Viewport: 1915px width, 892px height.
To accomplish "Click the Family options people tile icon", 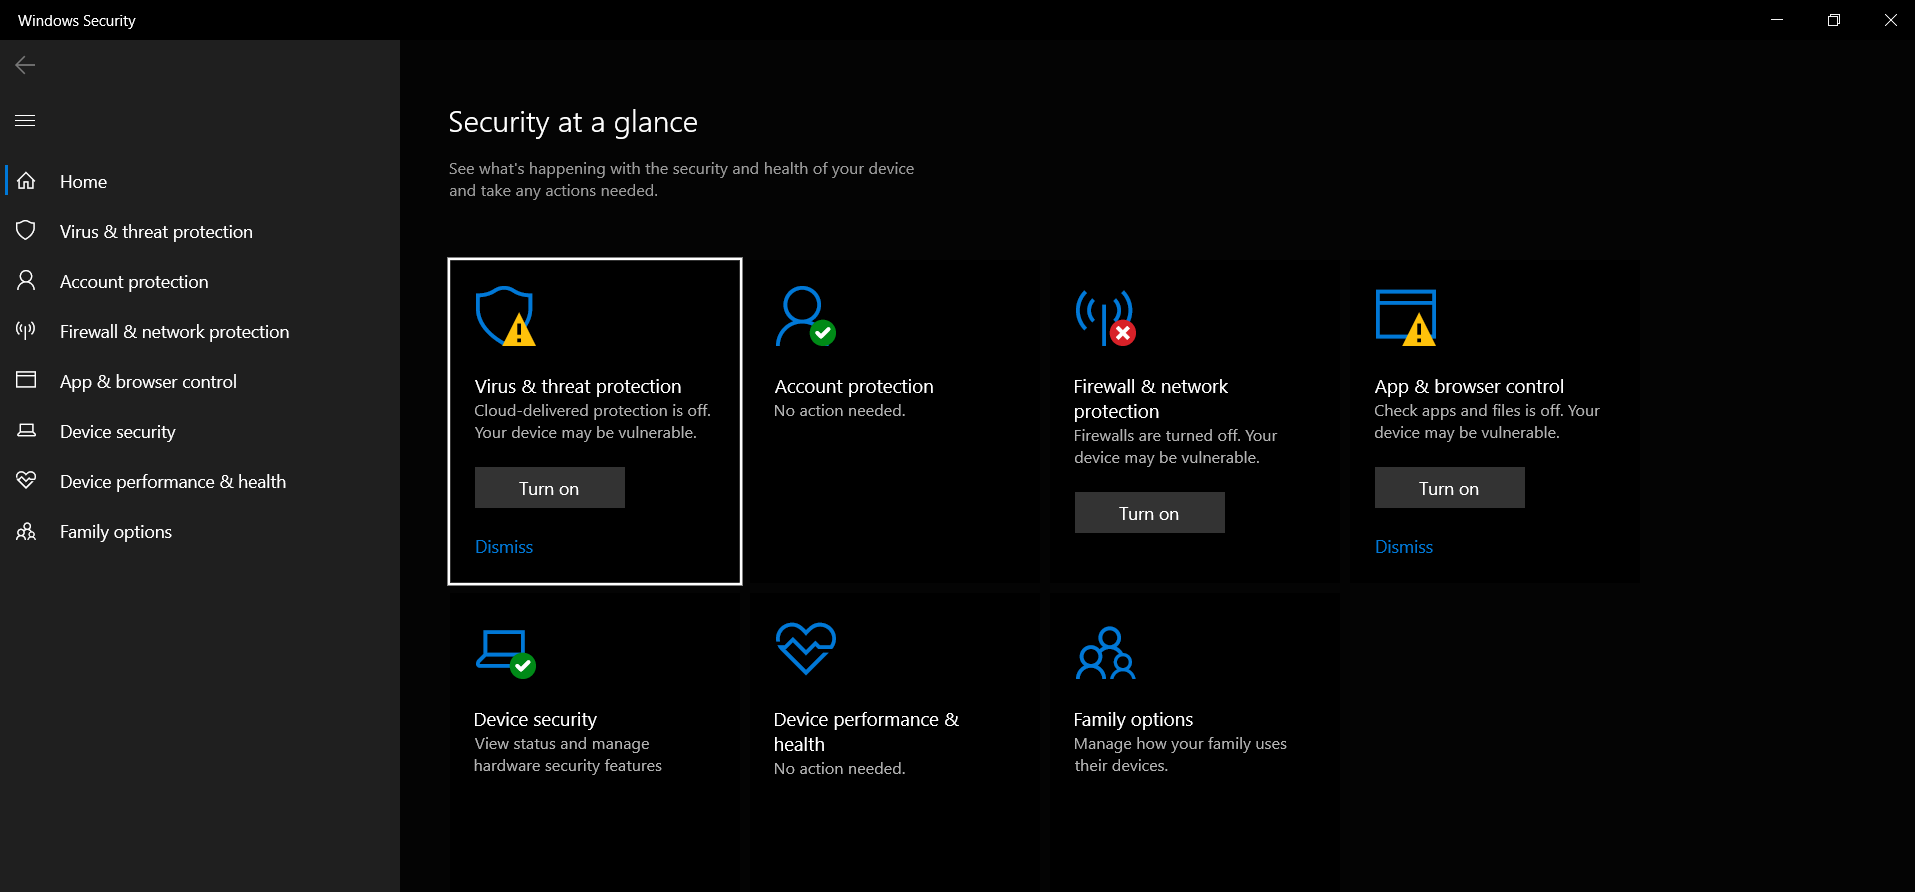I will 1105,653.
